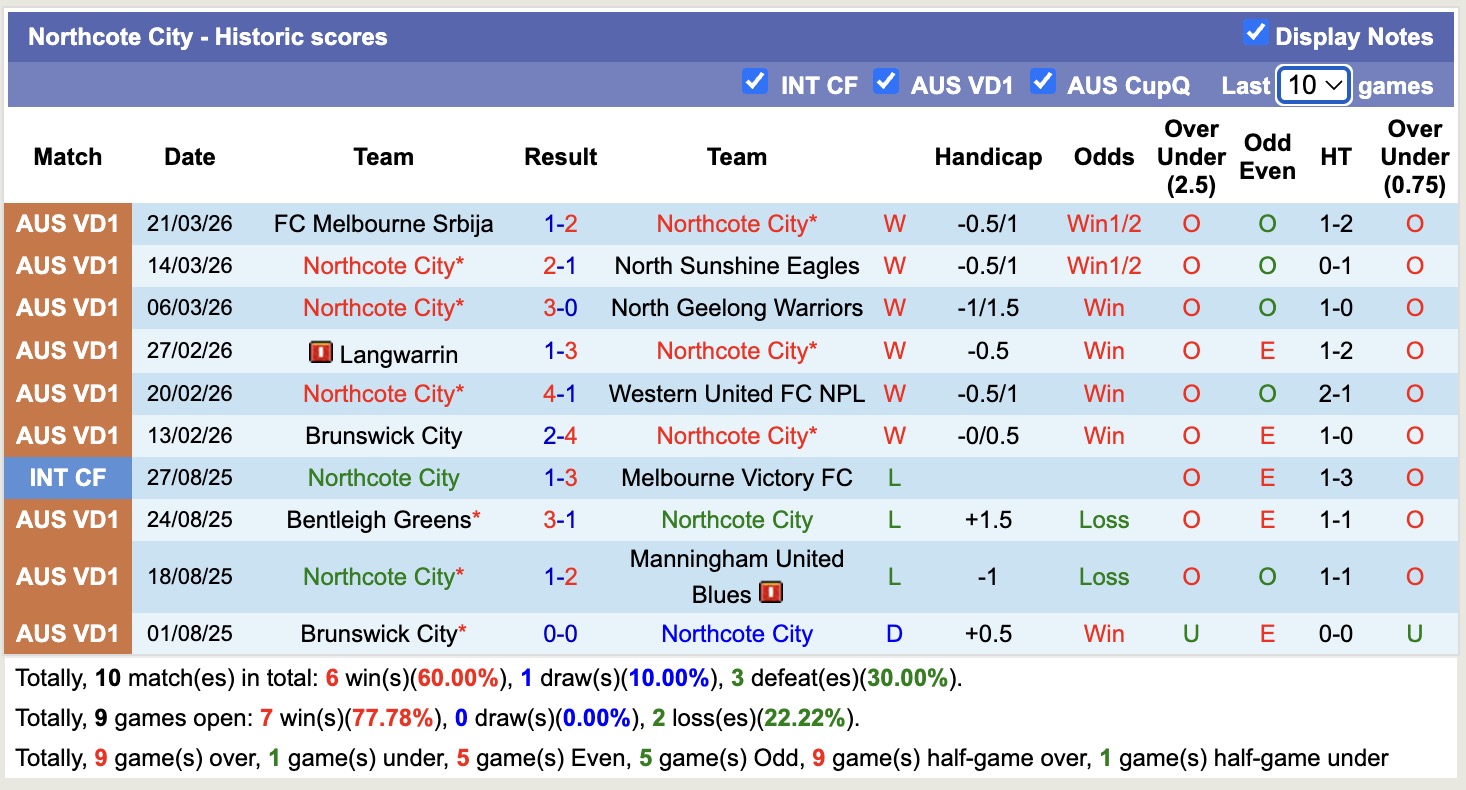Disable the INT CF filter checkbox
1466x790 pixels.
click(755, 84)
